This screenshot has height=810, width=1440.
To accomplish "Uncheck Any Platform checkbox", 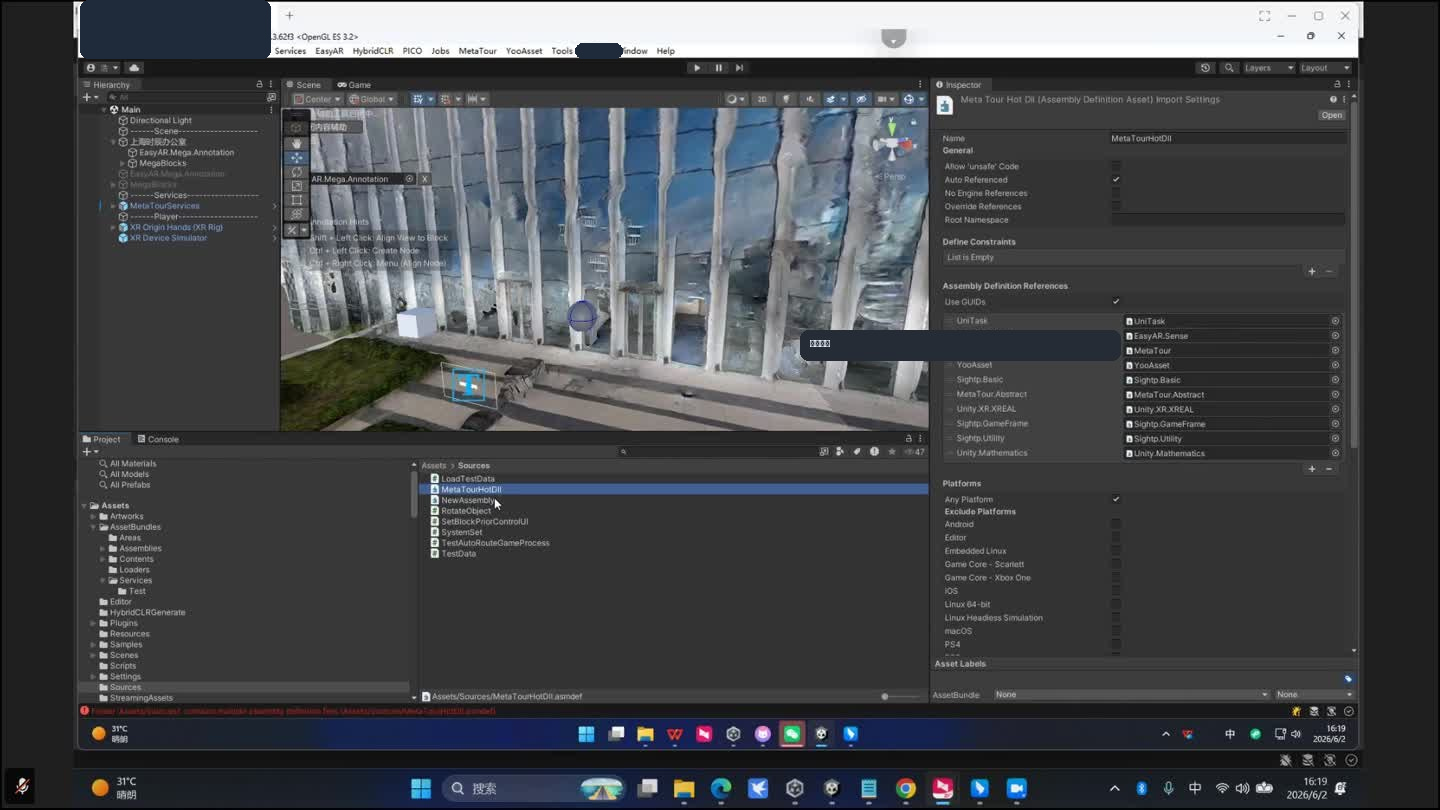I will [x=1116, y=499].
